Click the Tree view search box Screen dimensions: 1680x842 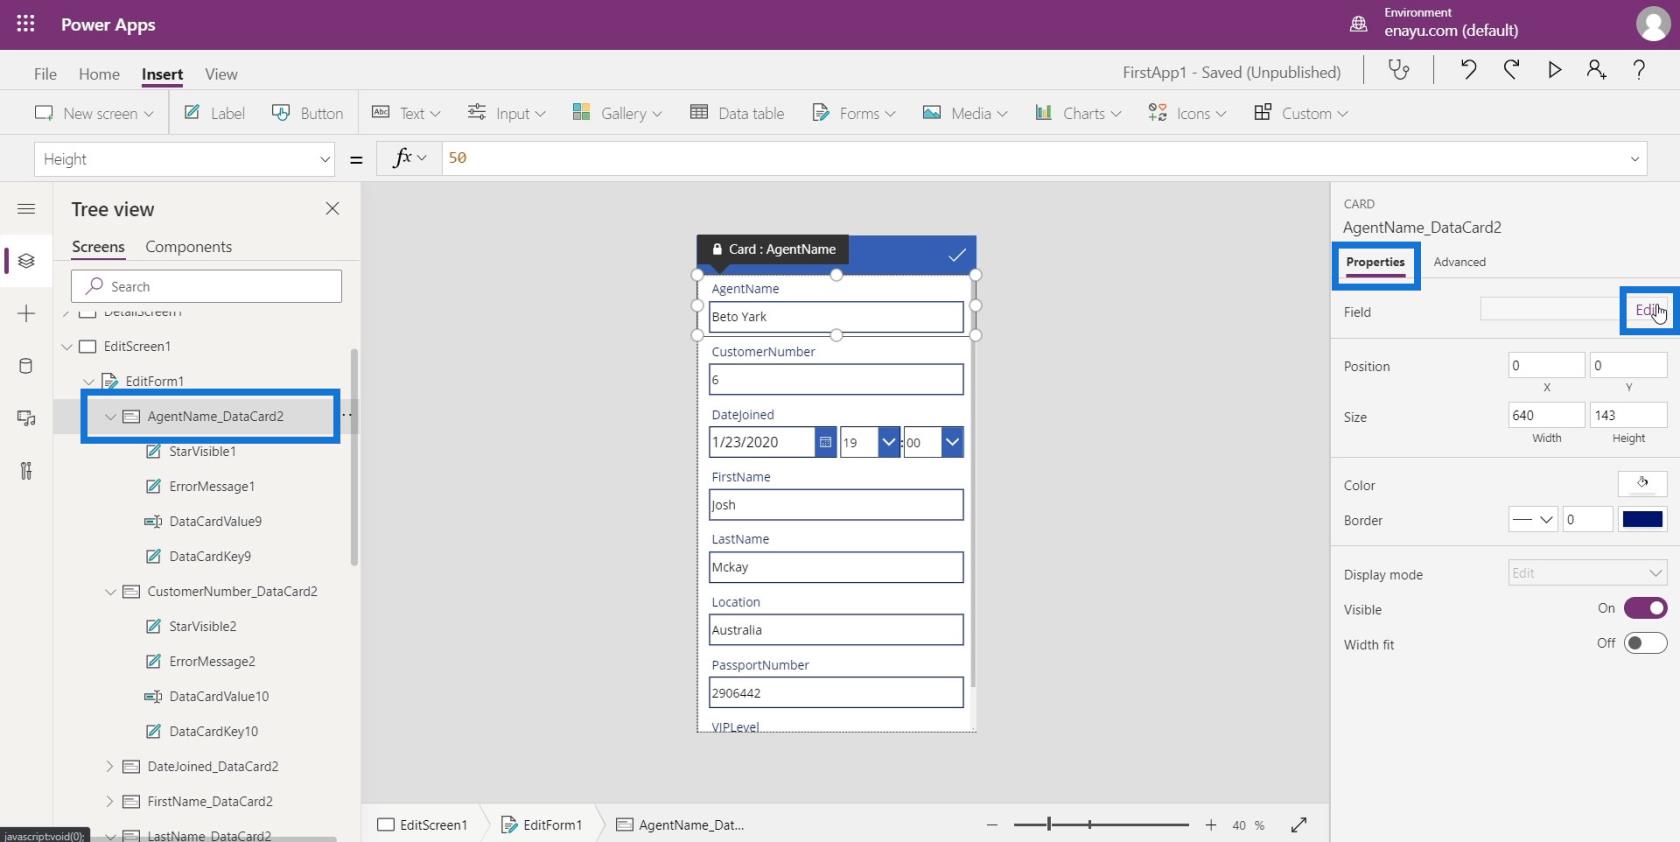click(206, 286)
